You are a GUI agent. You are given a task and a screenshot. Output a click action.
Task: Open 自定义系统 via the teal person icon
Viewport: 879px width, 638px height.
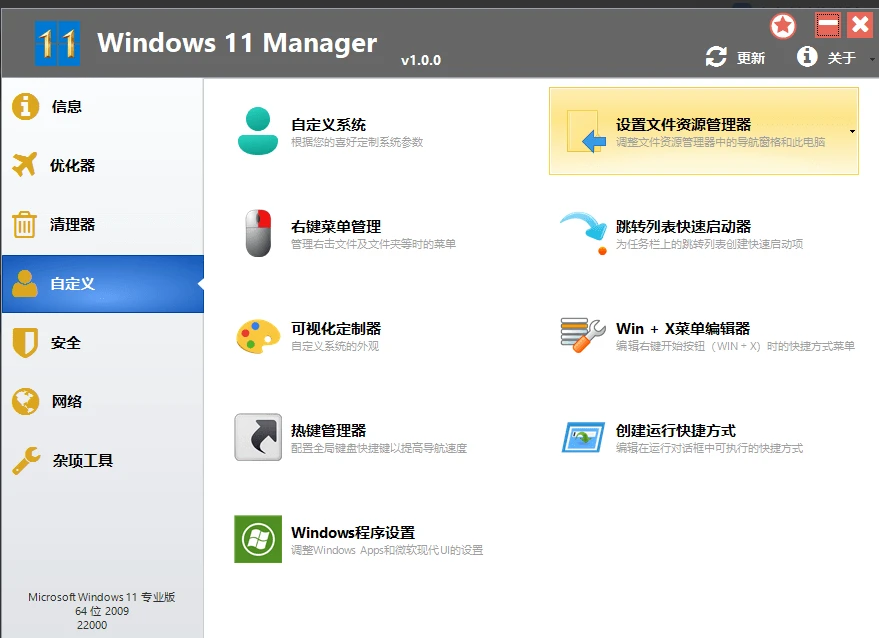tap(257, 130)
